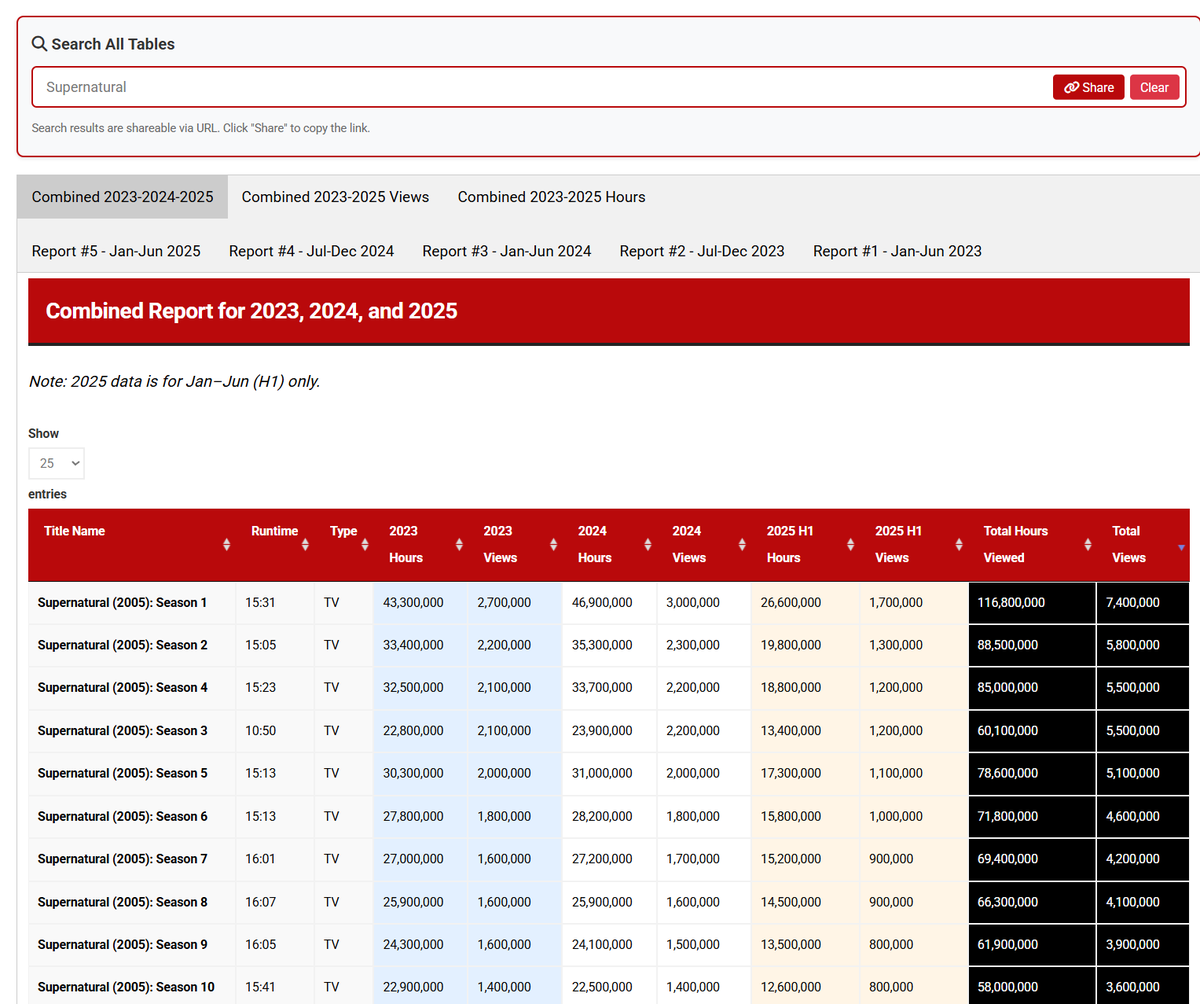Click Season 3 runtime 10:50
The height and width of the screenshot is (1004, 1200).
coord(260,731)
